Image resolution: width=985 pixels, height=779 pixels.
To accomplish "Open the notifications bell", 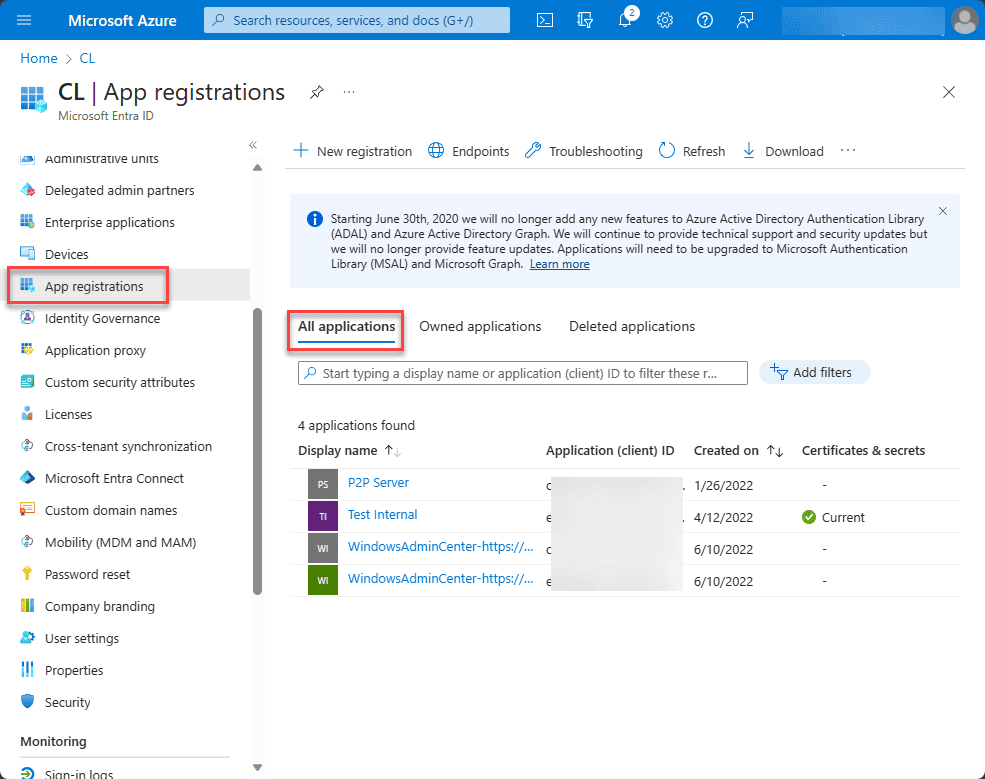I will point(626,19).
